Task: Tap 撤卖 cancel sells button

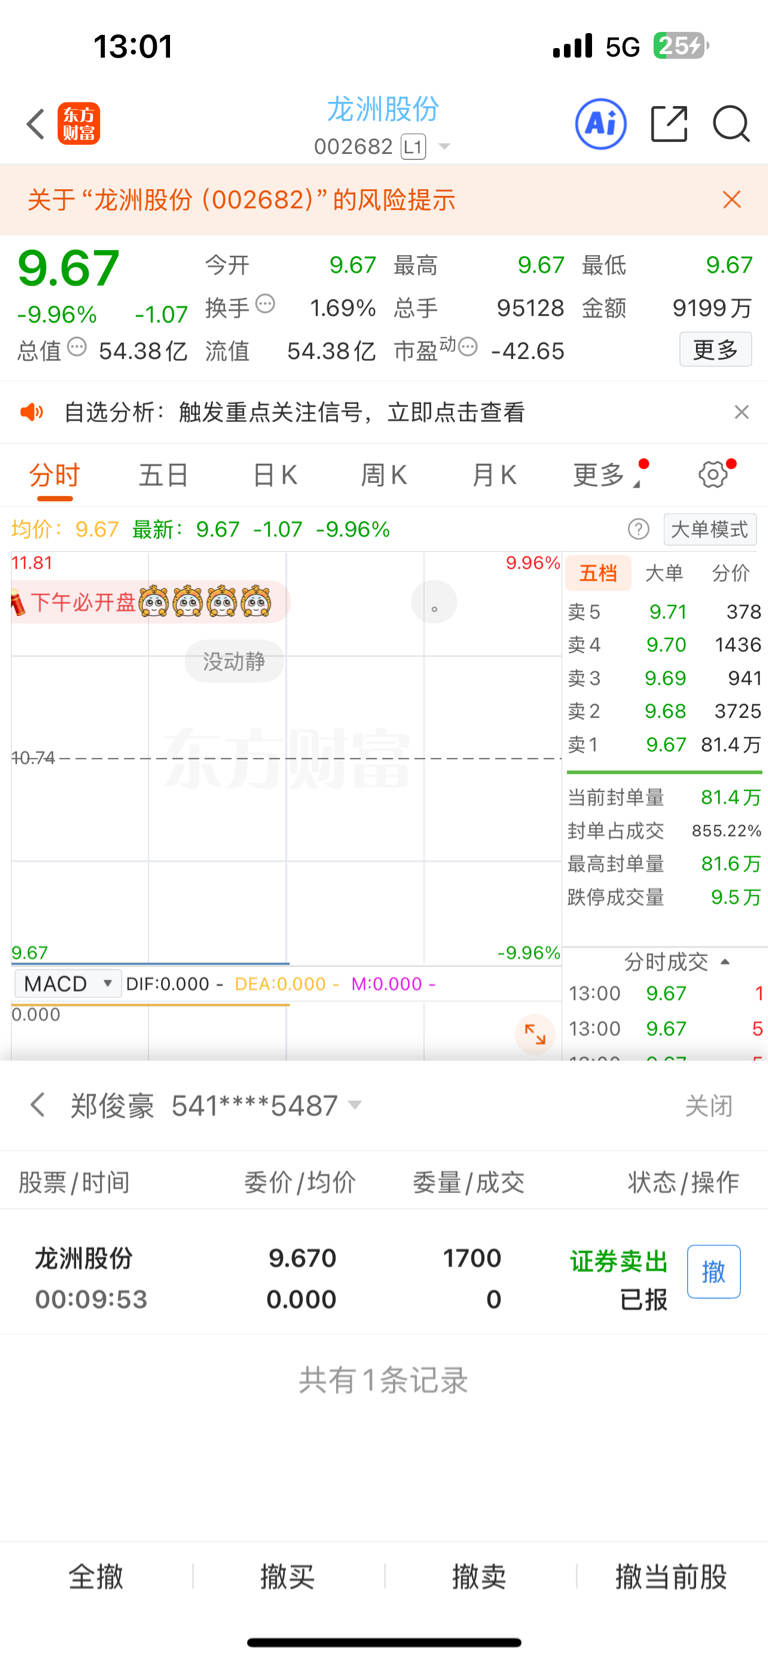Action: pyautogui.click(x=480, y=1577)
